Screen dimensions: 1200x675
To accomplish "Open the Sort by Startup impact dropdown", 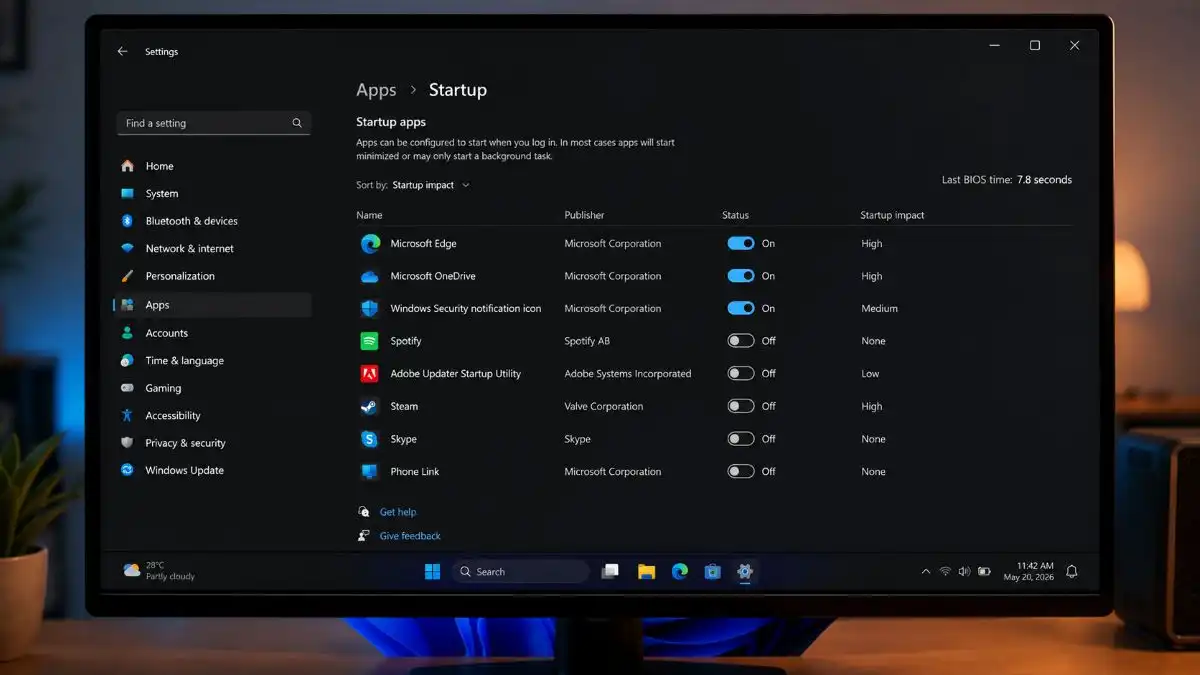I will tap(430, 185).
